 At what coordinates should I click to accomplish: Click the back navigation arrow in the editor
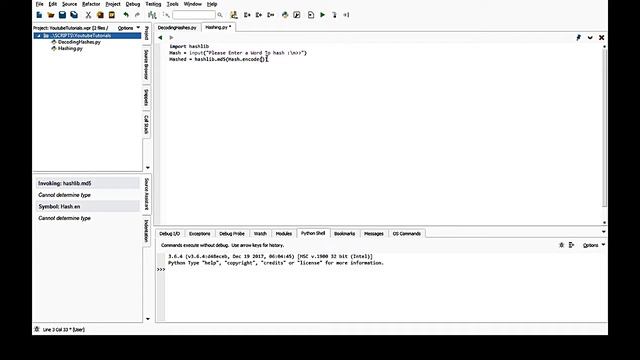[160, 38]
